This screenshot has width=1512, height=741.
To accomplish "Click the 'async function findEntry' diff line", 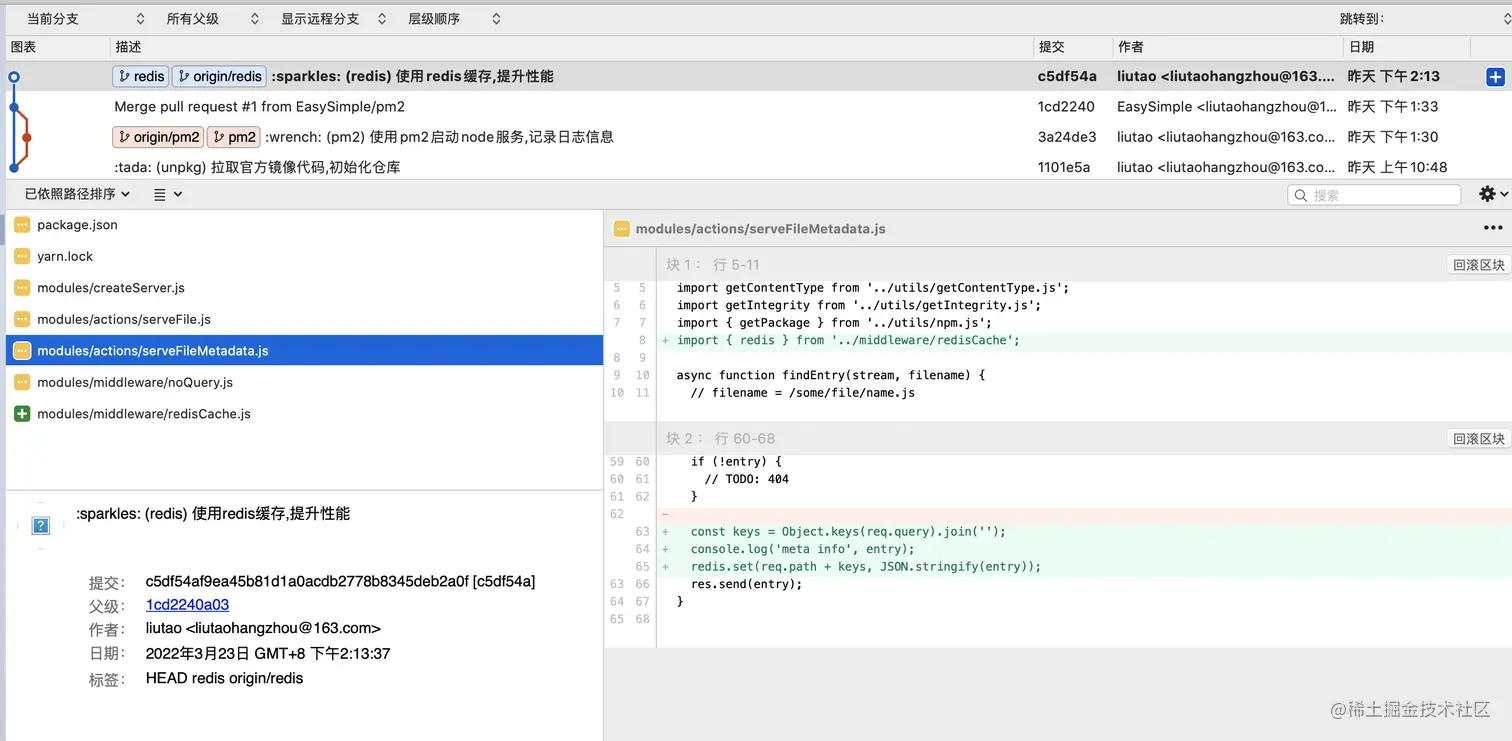I will click(x=831, y=376).
